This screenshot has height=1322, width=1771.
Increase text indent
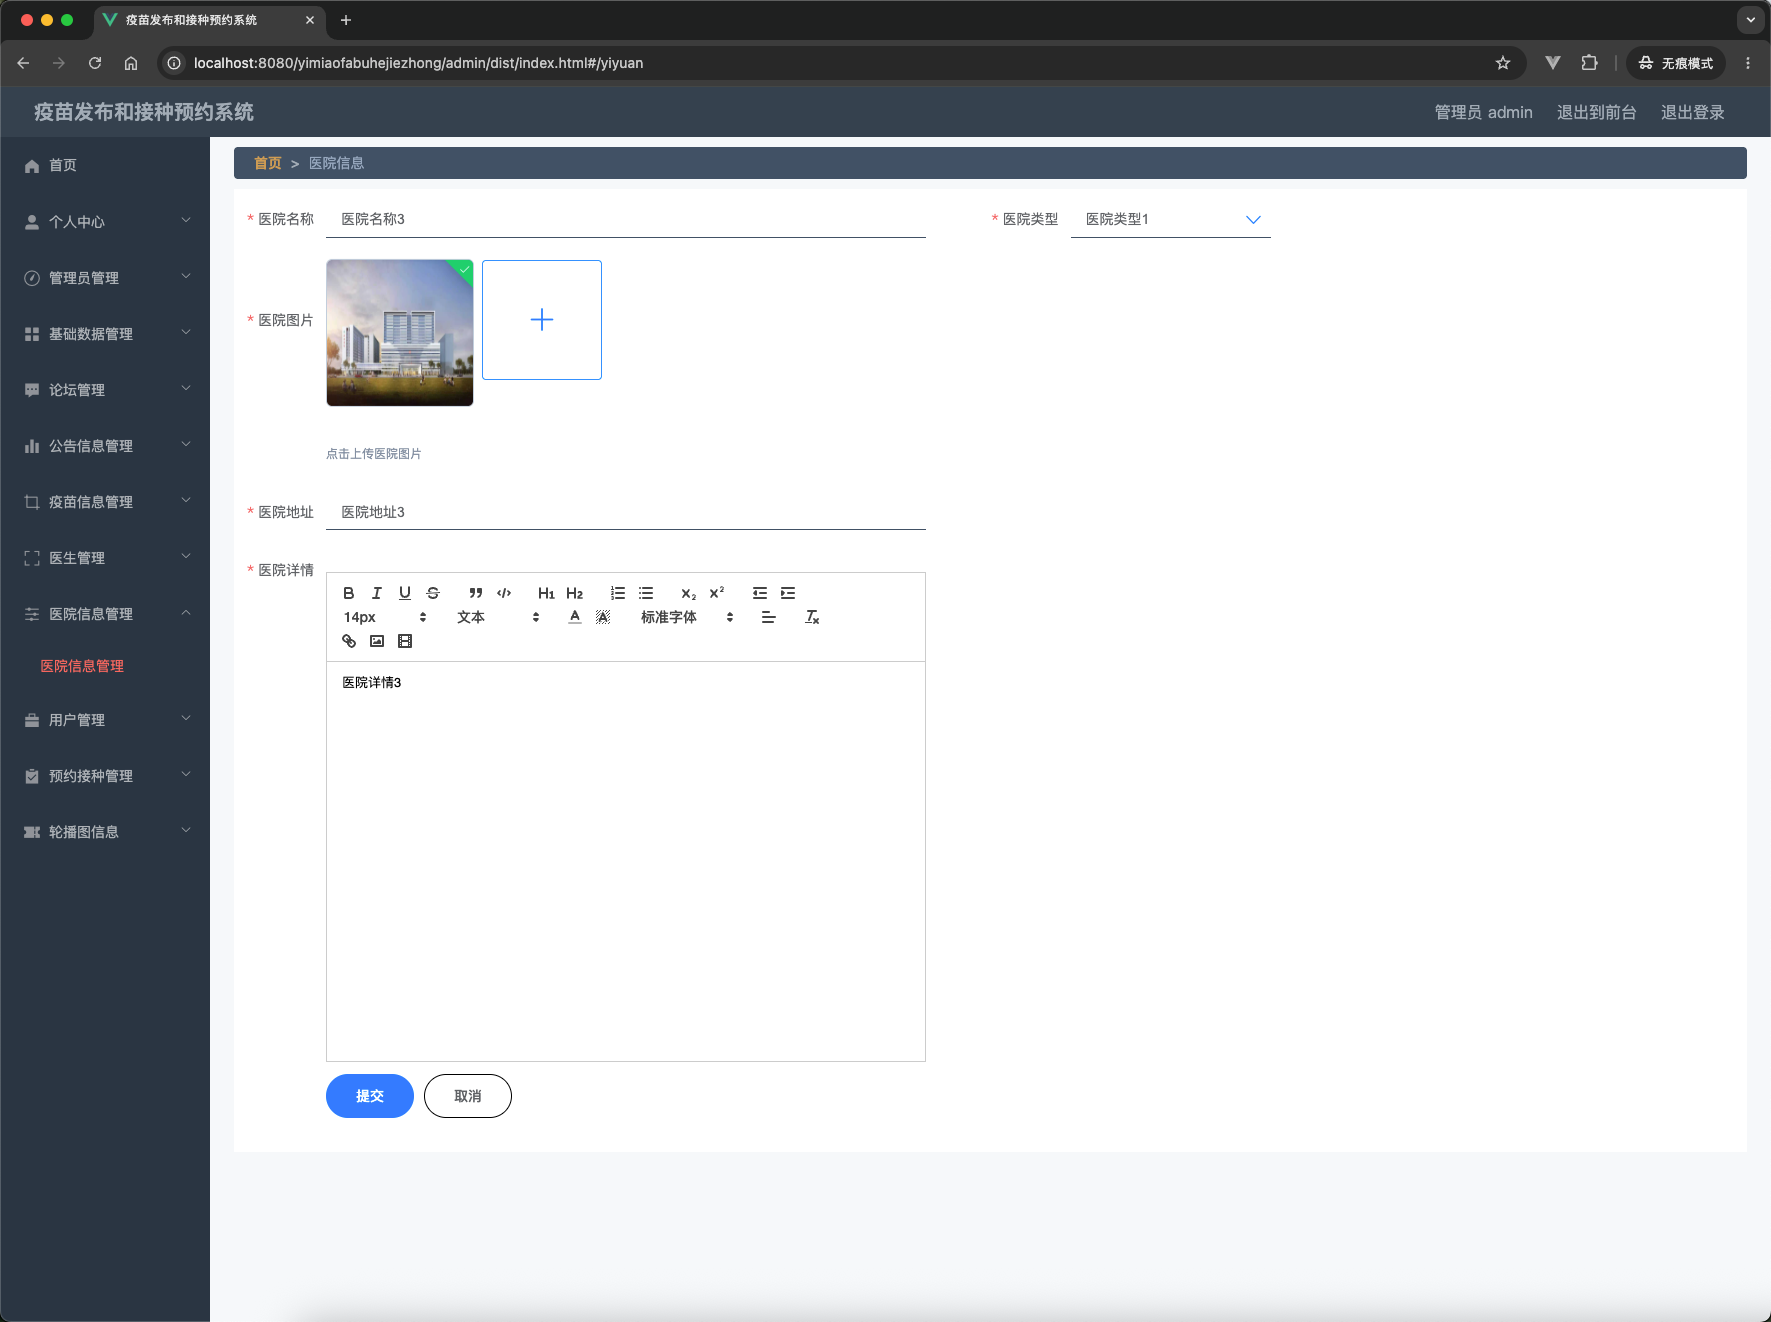coord(788,593)
